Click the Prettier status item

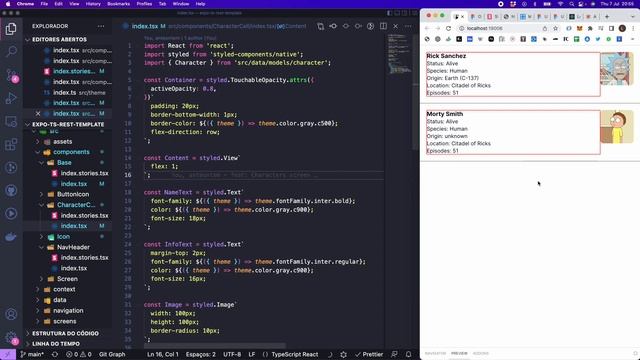click(369, 354)
